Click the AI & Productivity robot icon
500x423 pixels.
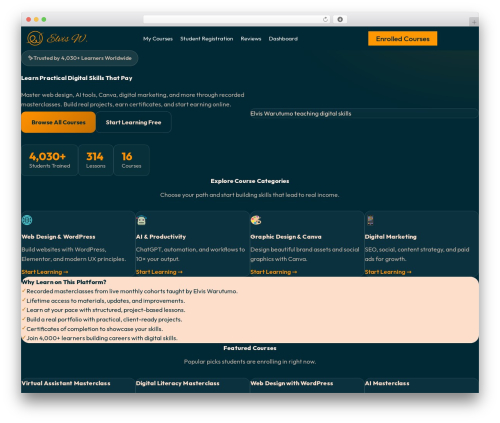(141, 220)
